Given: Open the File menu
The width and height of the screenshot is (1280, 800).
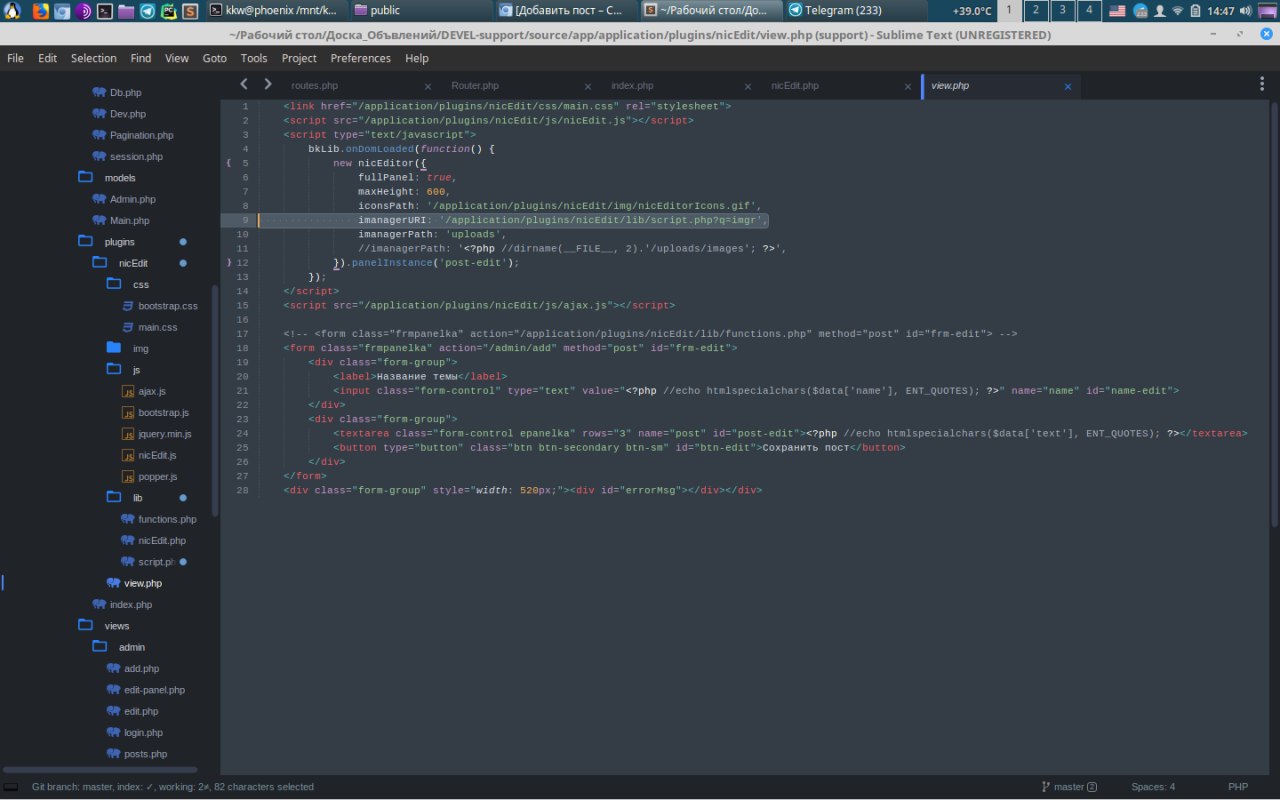Looking at the screenshot, I should 15,58.
